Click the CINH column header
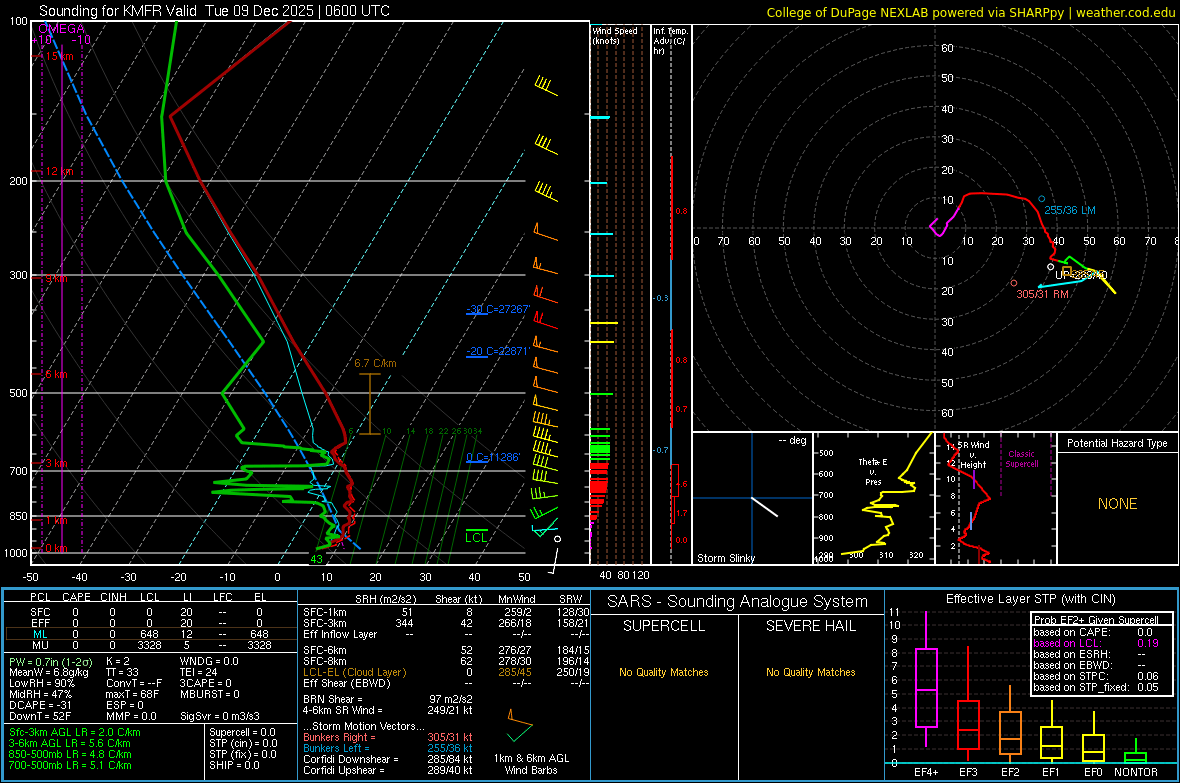 pos(114,597)
